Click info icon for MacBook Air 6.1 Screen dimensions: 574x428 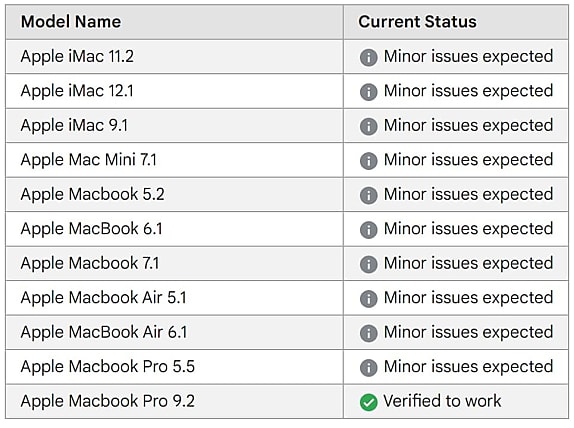point(368,333)
